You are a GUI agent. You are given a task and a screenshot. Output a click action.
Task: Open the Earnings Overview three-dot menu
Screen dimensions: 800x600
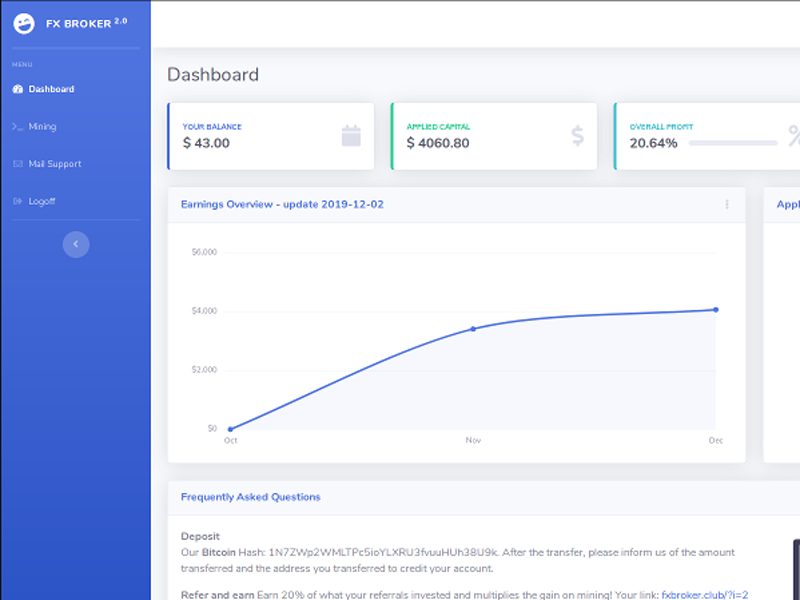727,204
